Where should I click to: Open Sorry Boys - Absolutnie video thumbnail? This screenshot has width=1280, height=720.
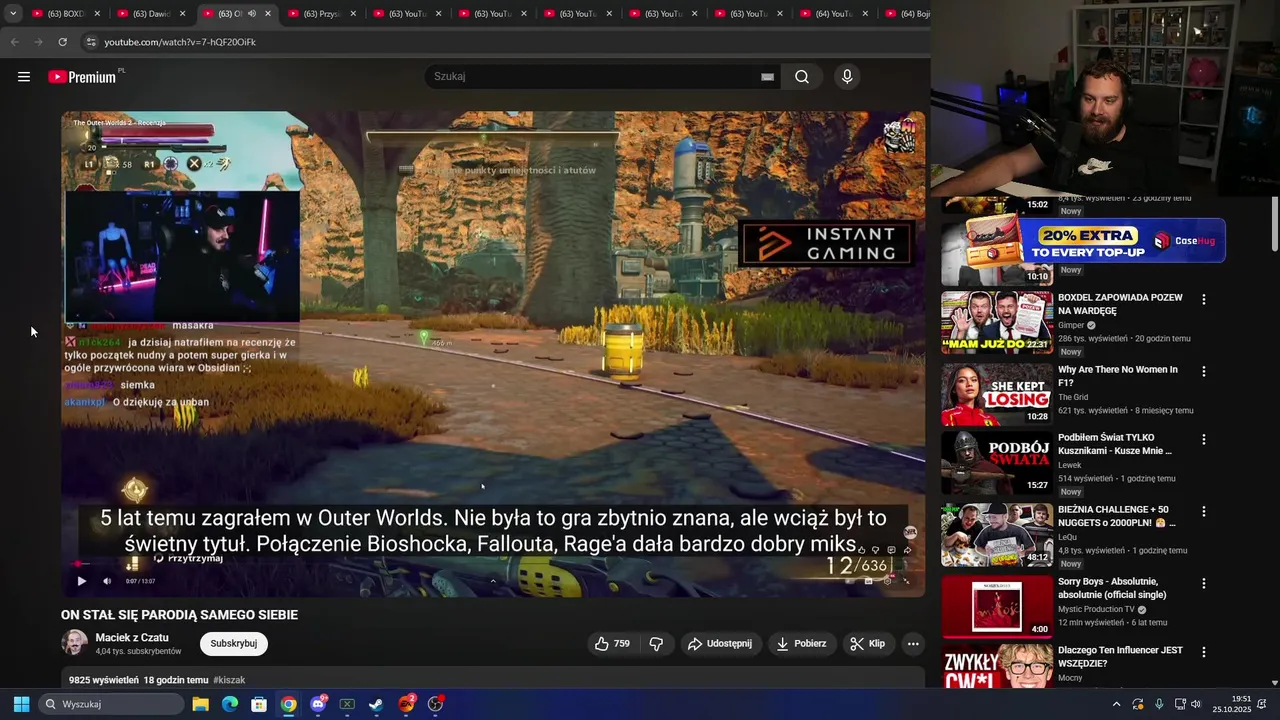tap(997, 607)
